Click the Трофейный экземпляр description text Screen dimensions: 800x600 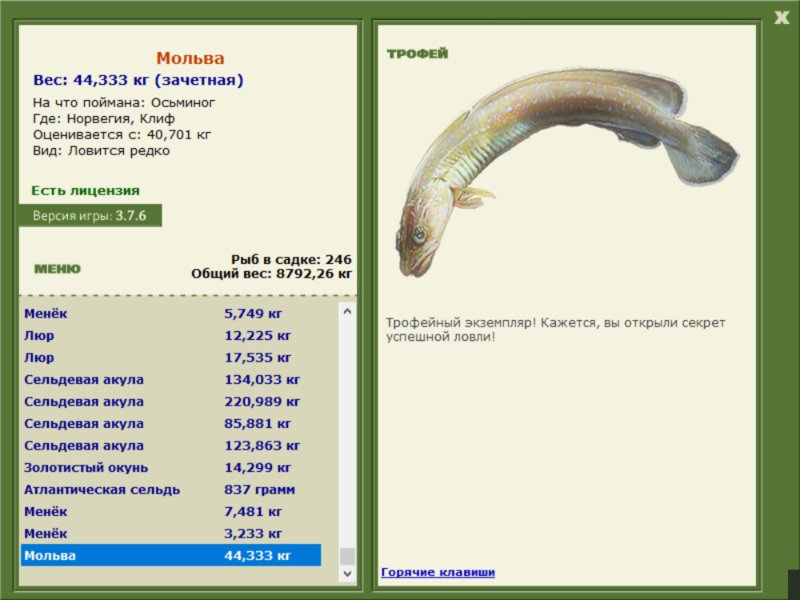click(x=555, y=330)
